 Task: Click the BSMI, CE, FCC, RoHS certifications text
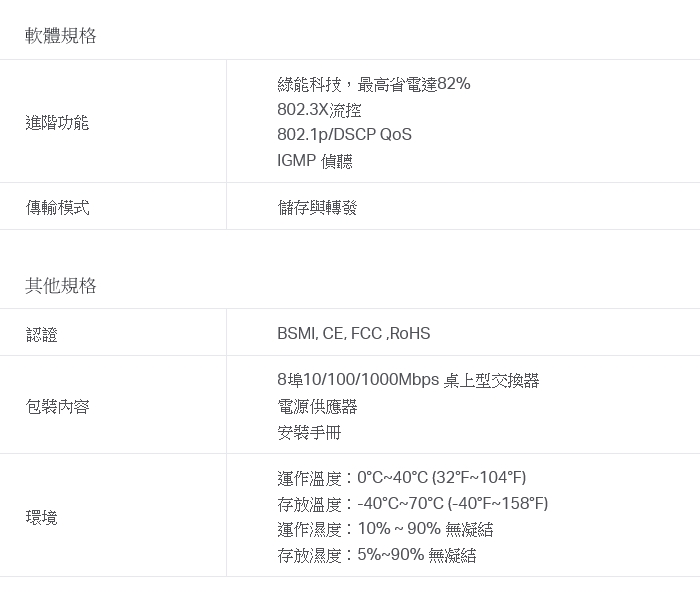coord(353,334)
